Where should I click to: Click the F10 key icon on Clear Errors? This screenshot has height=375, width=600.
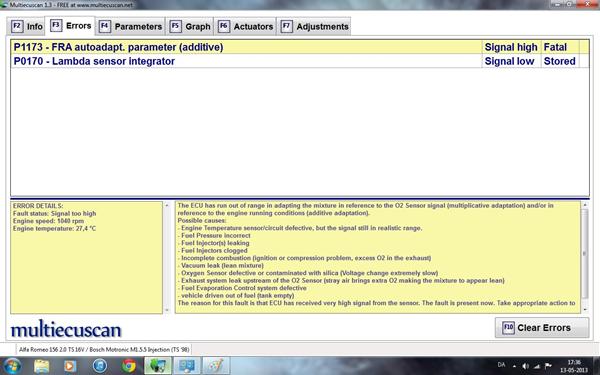[508, 328]
